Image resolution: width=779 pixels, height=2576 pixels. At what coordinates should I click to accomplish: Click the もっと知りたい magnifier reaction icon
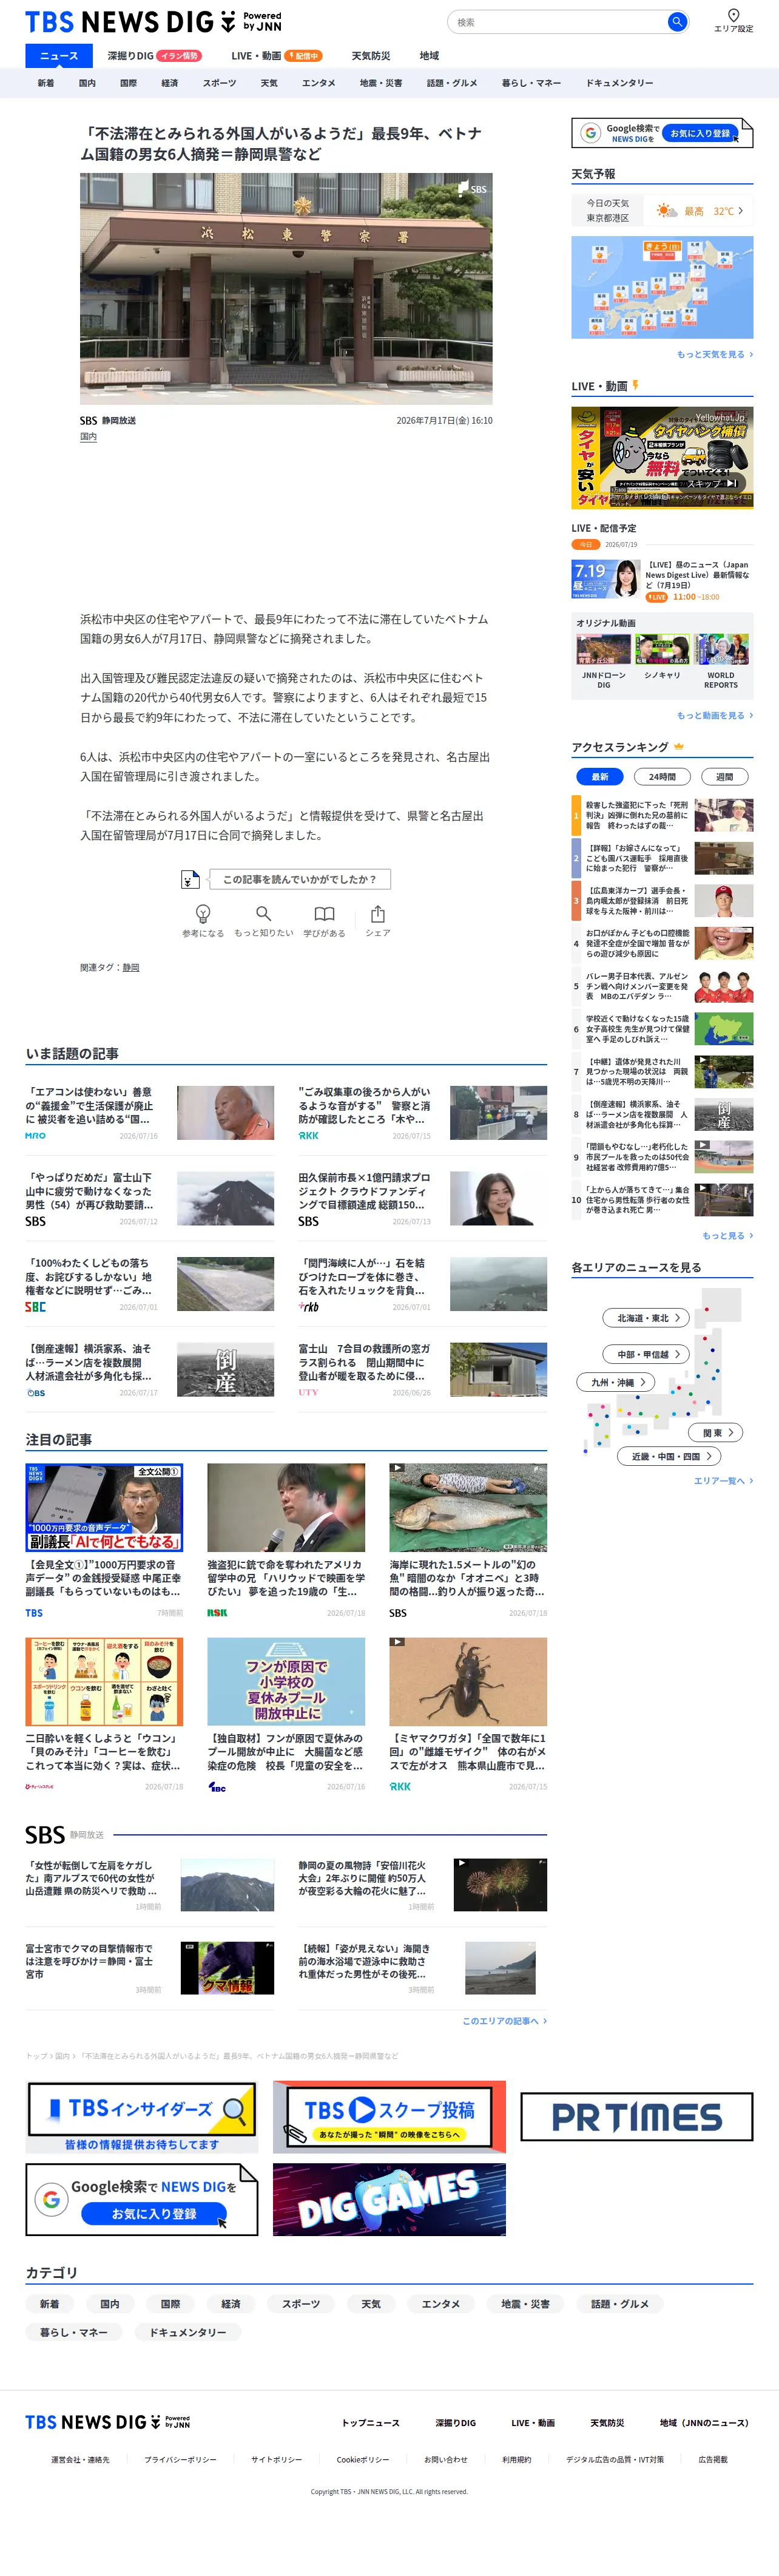[x=264, y=914]
